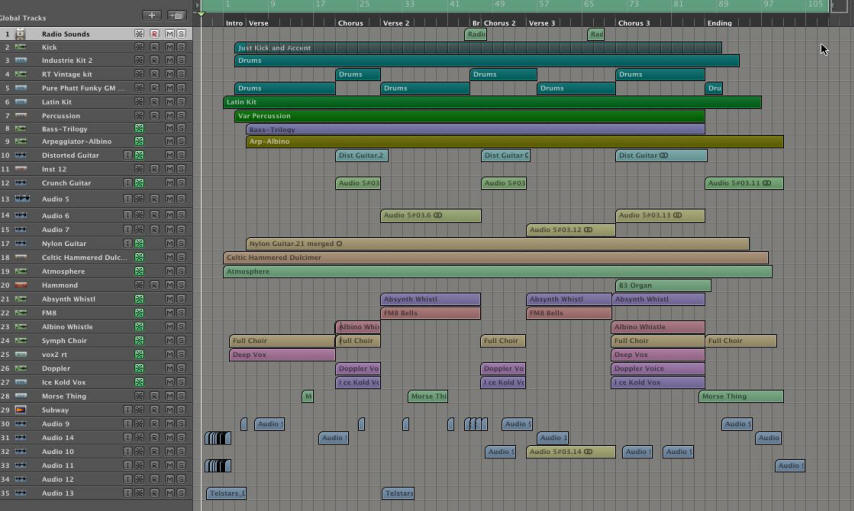
Task: Click the Kick track instrument icon
Action: pos(21,47)
